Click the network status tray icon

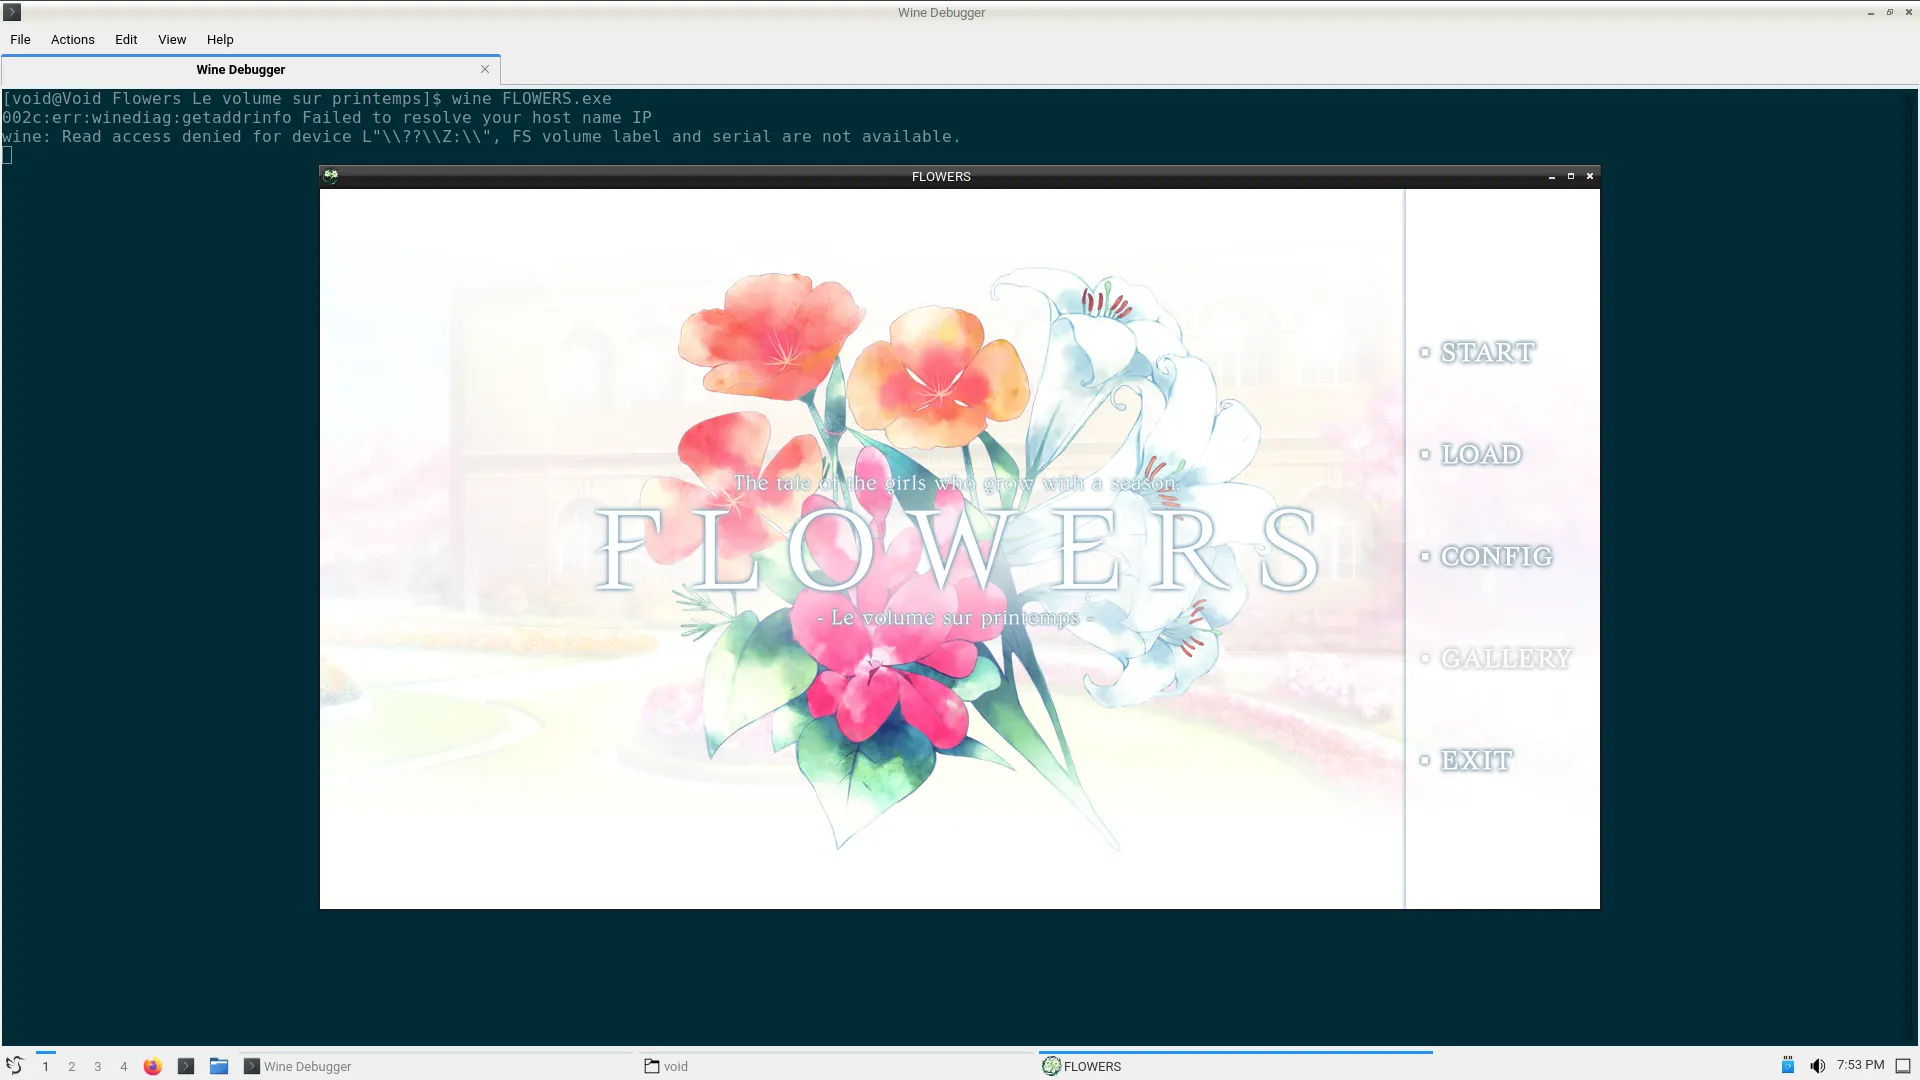(x=1787, y=1066)
